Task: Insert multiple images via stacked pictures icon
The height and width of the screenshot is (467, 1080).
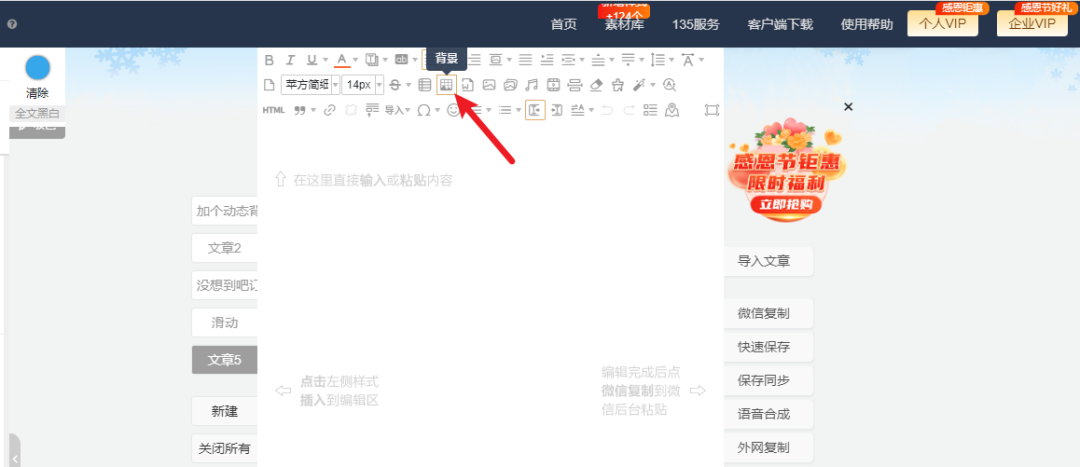Action: [510, 85]
